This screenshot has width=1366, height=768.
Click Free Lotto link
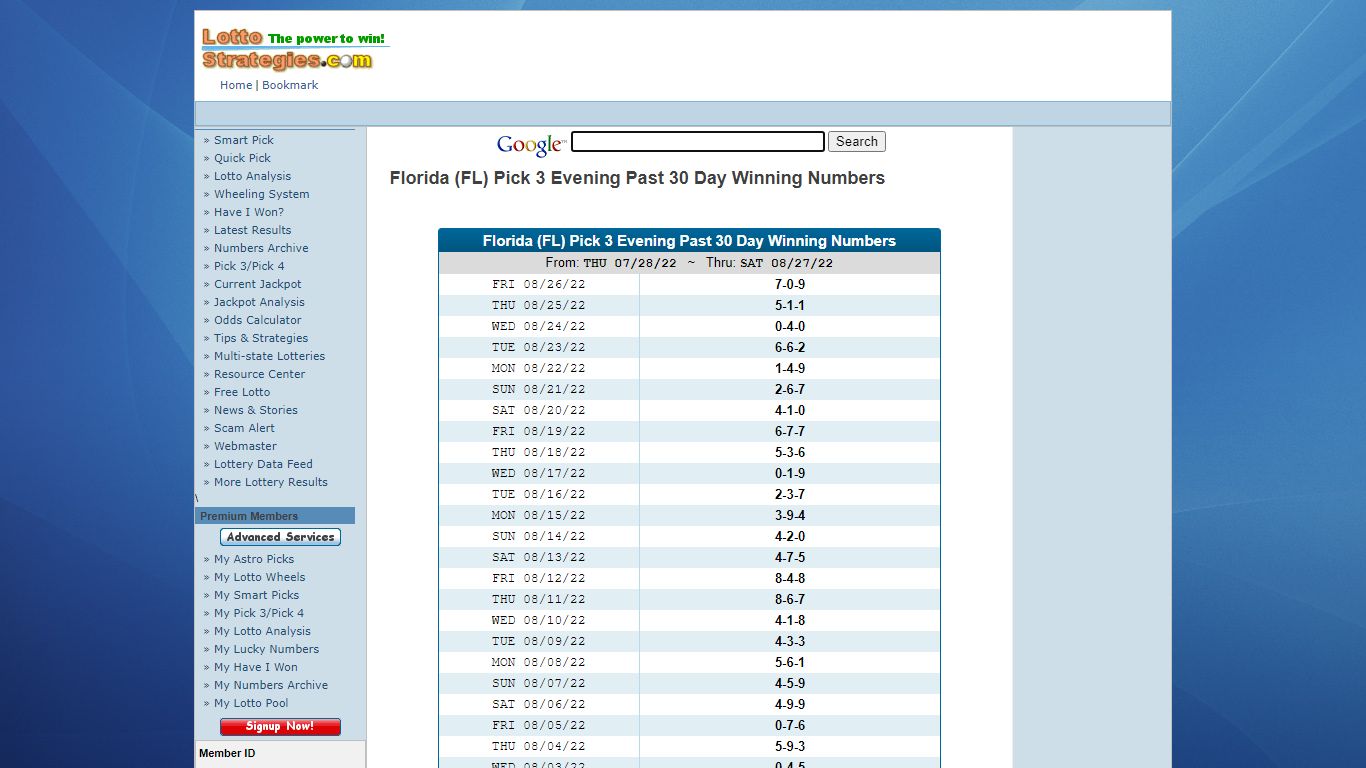point(242,392)
